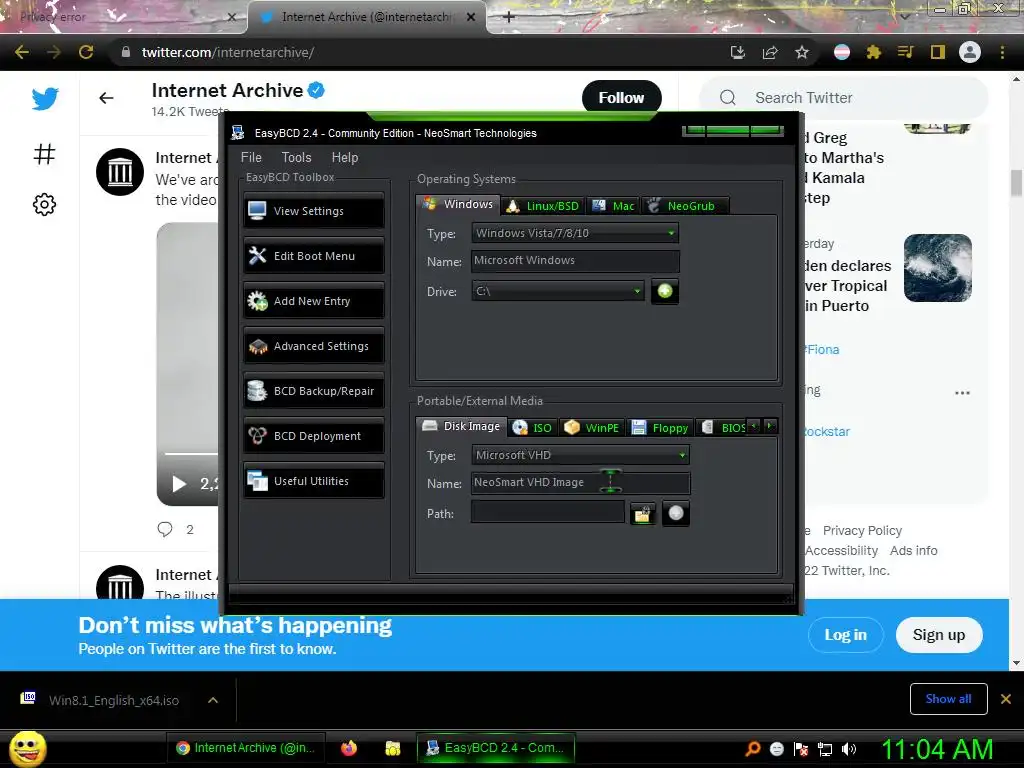Select the WinPE tab
Image resolution: width=1024 pixels, height=768 pixels.
click(x=592, y=428)
